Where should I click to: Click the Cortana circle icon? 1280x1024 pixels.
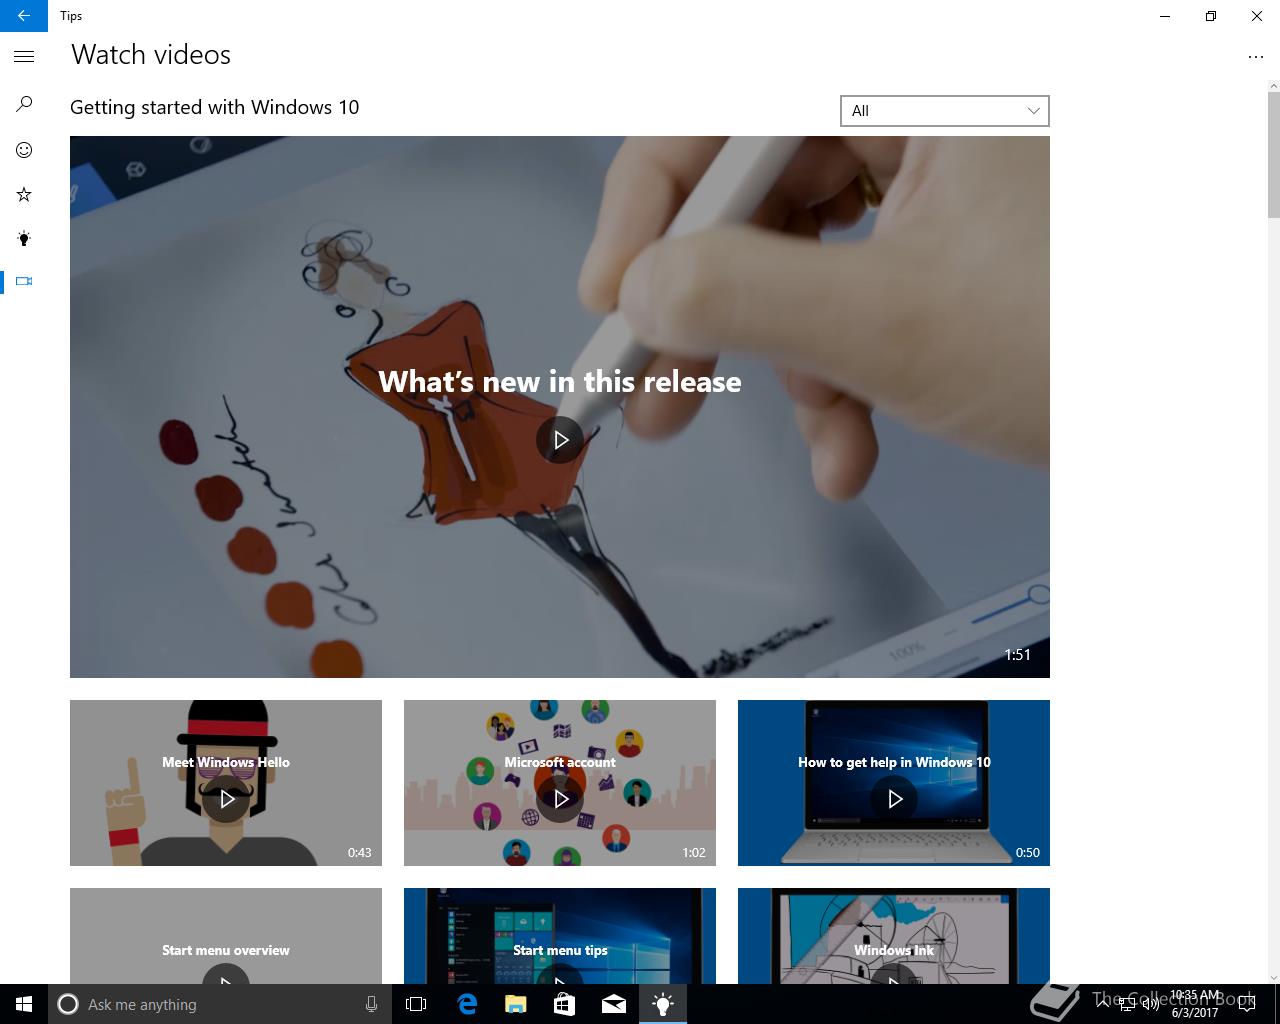[68, 1004]
